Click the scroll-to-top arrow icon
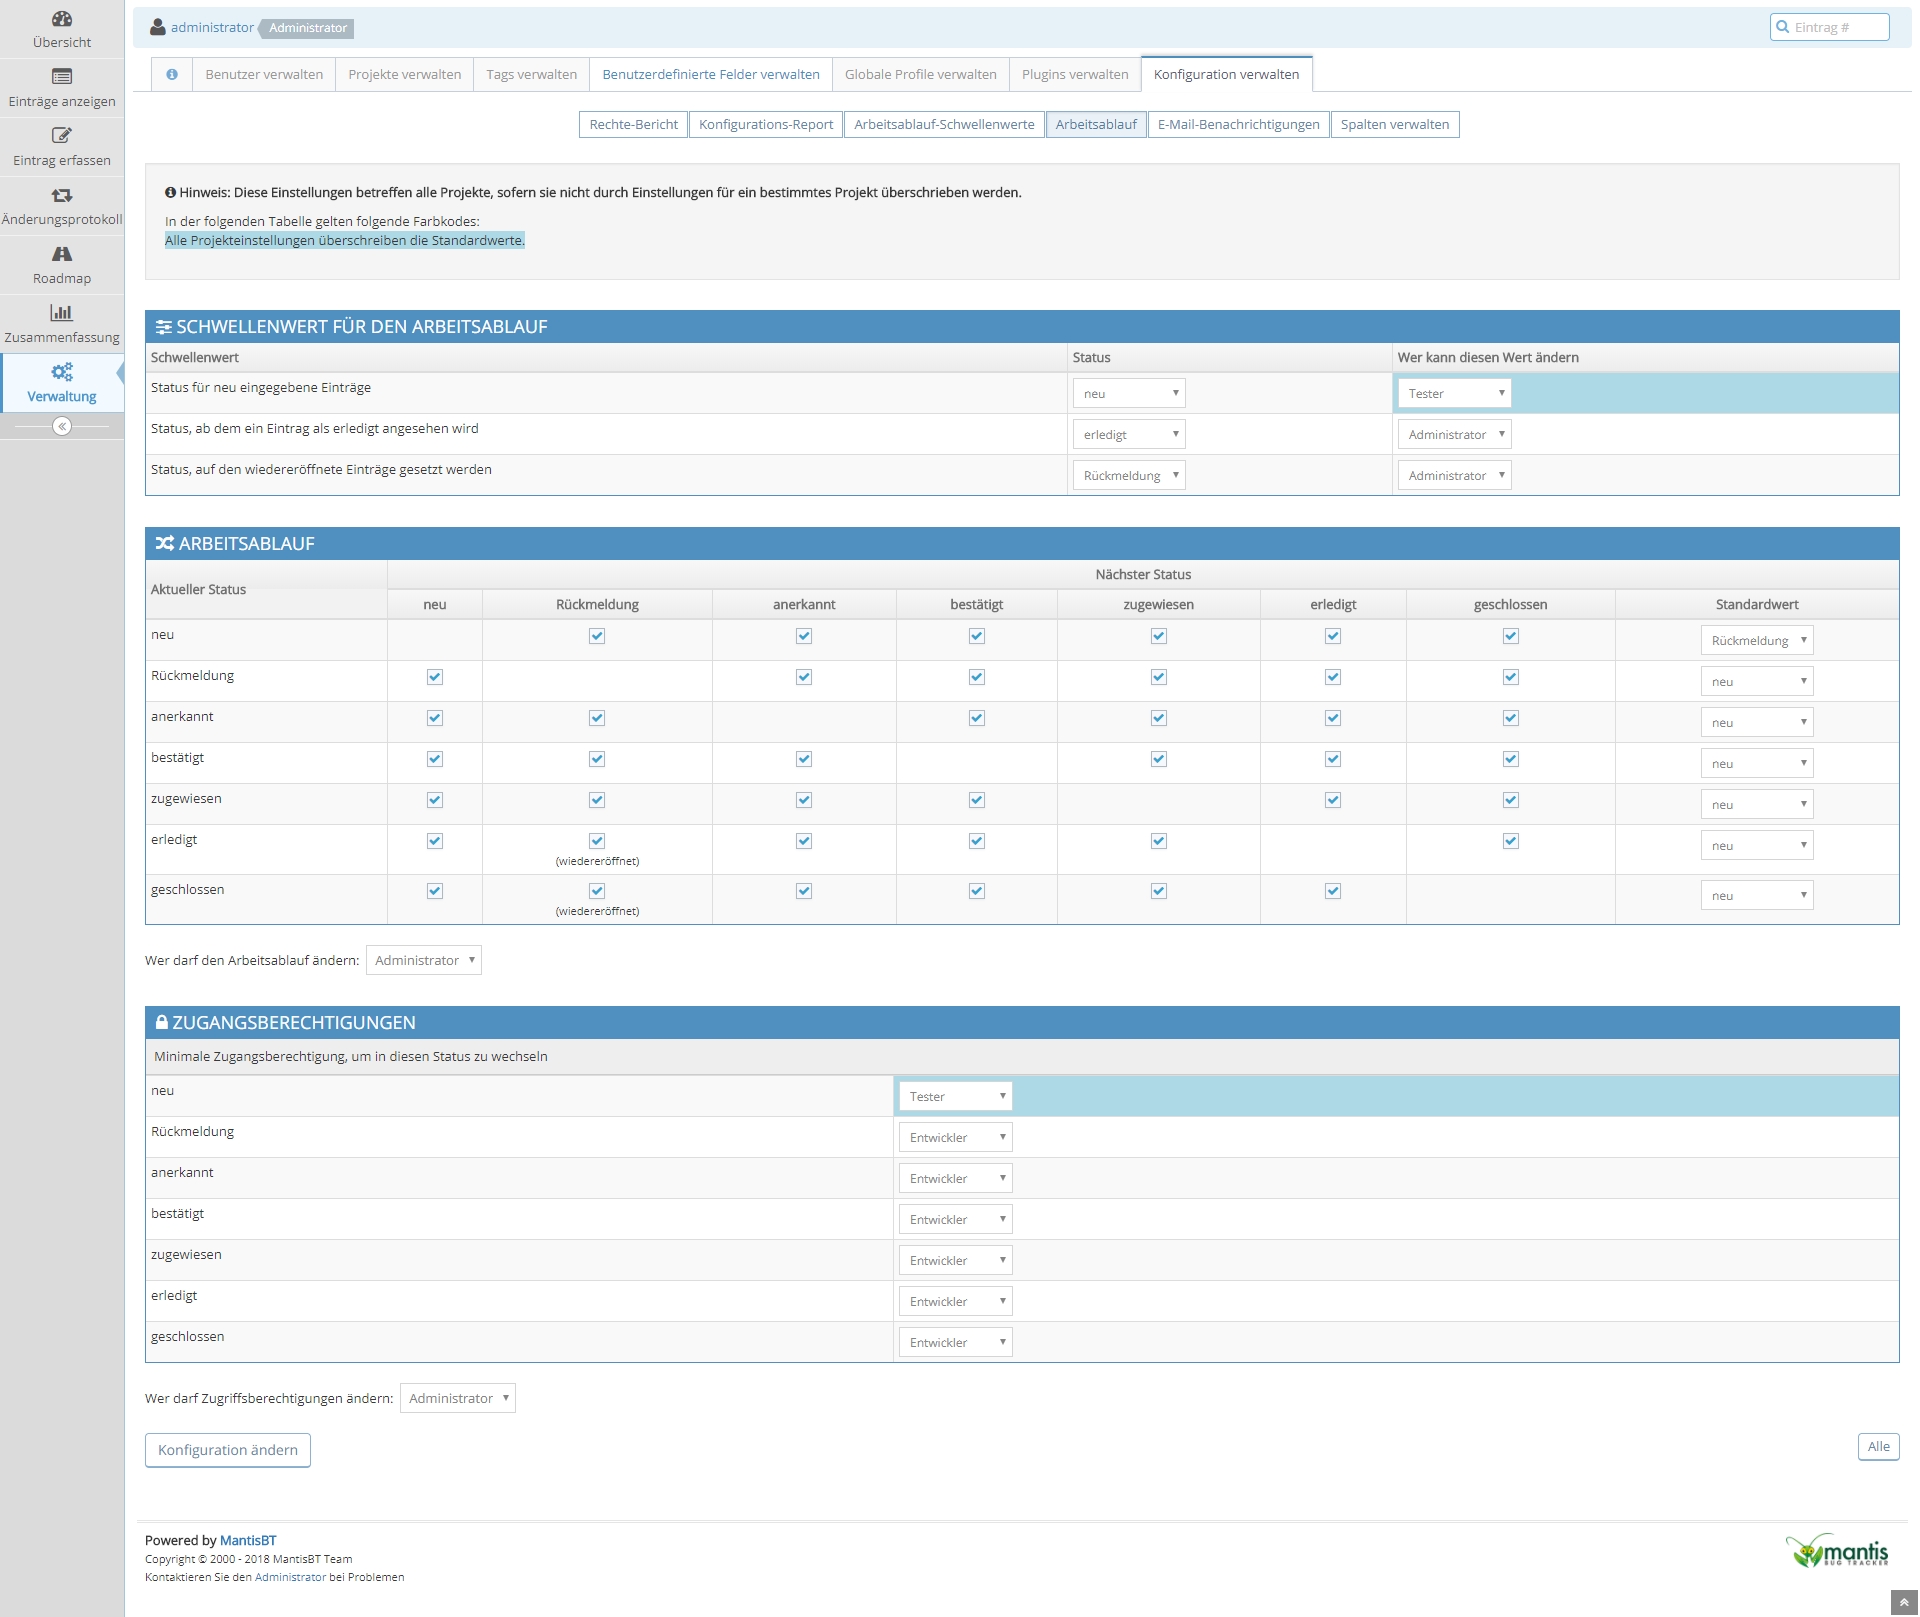 (1904, 1602)
